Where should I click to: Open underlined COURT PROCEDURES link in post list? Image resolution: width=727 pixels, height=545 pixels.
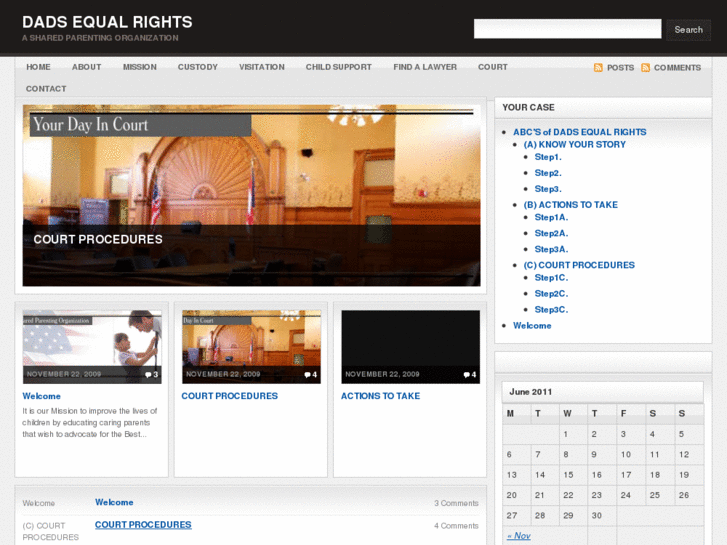click(143, 525)
